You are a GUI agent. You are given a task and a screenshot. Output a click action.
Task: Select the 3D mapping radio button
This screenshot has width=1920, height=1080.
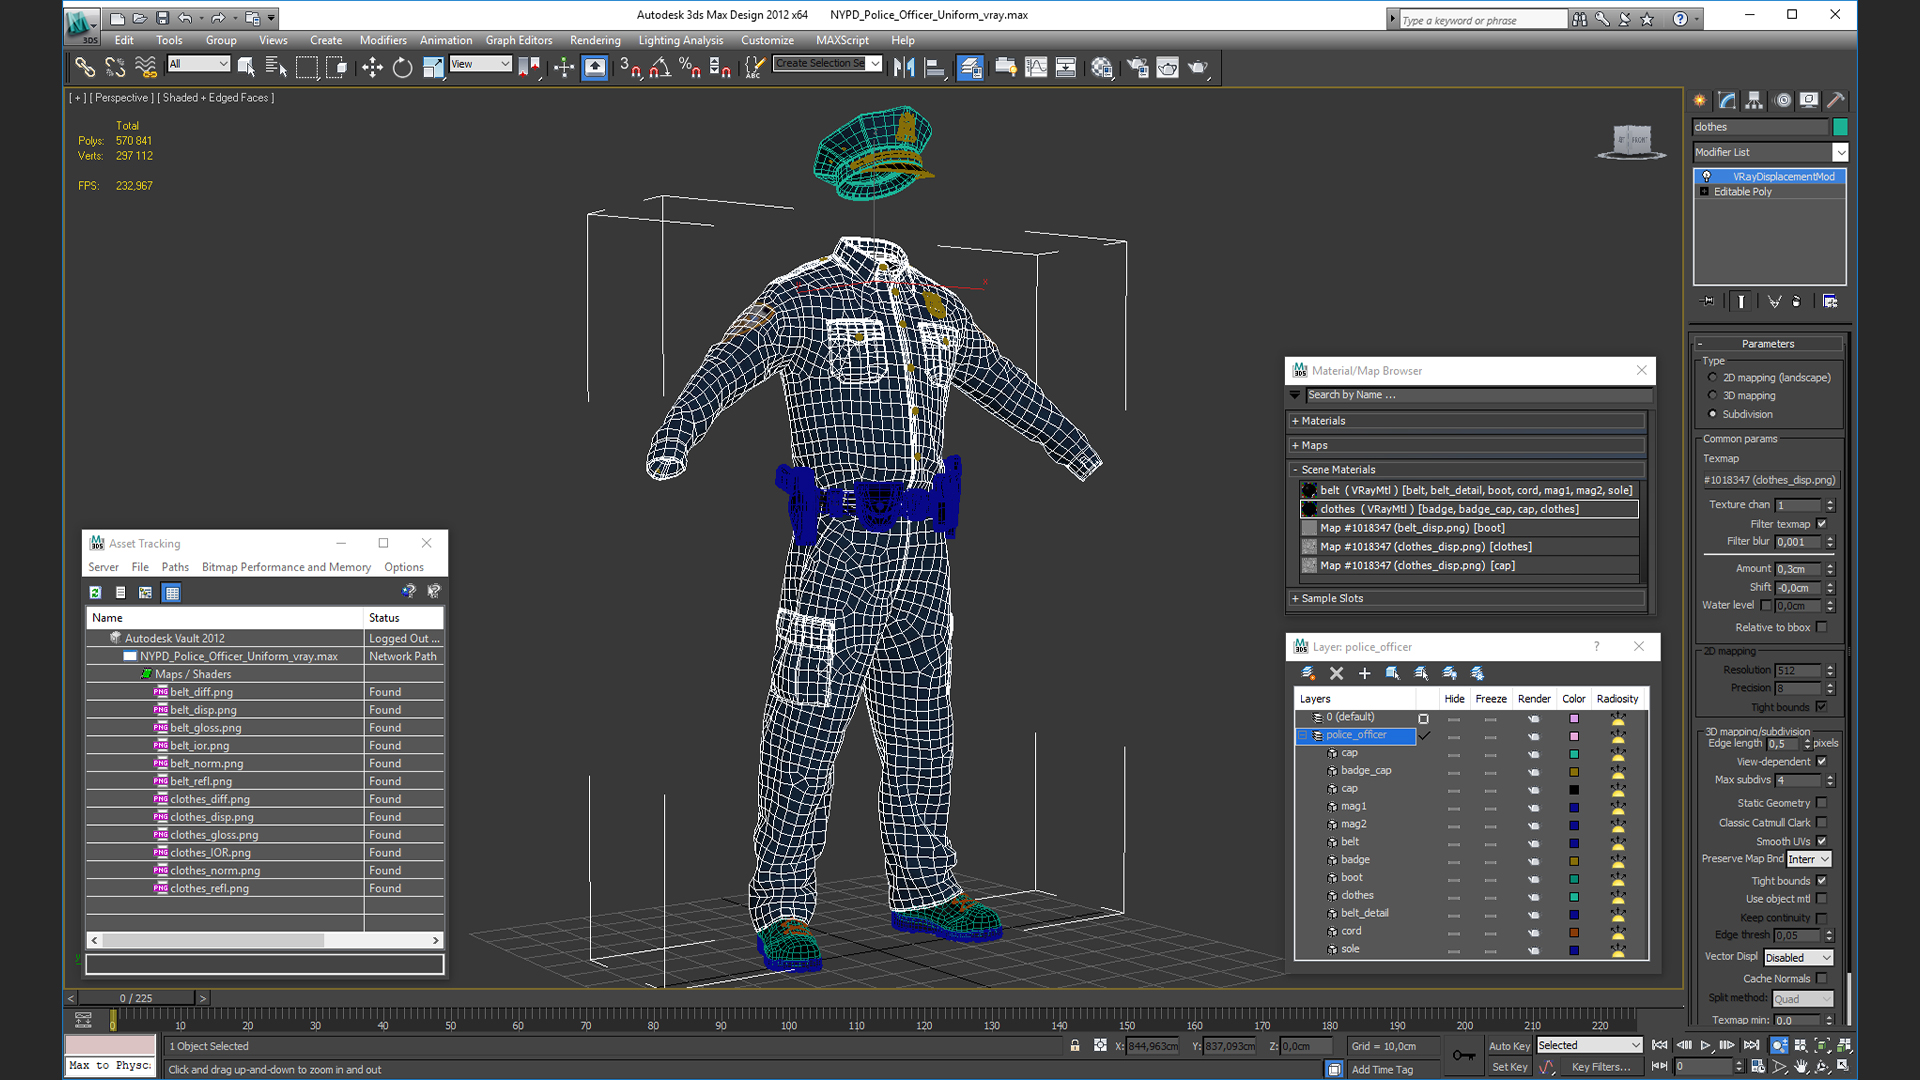click(x=1713, y=396)
